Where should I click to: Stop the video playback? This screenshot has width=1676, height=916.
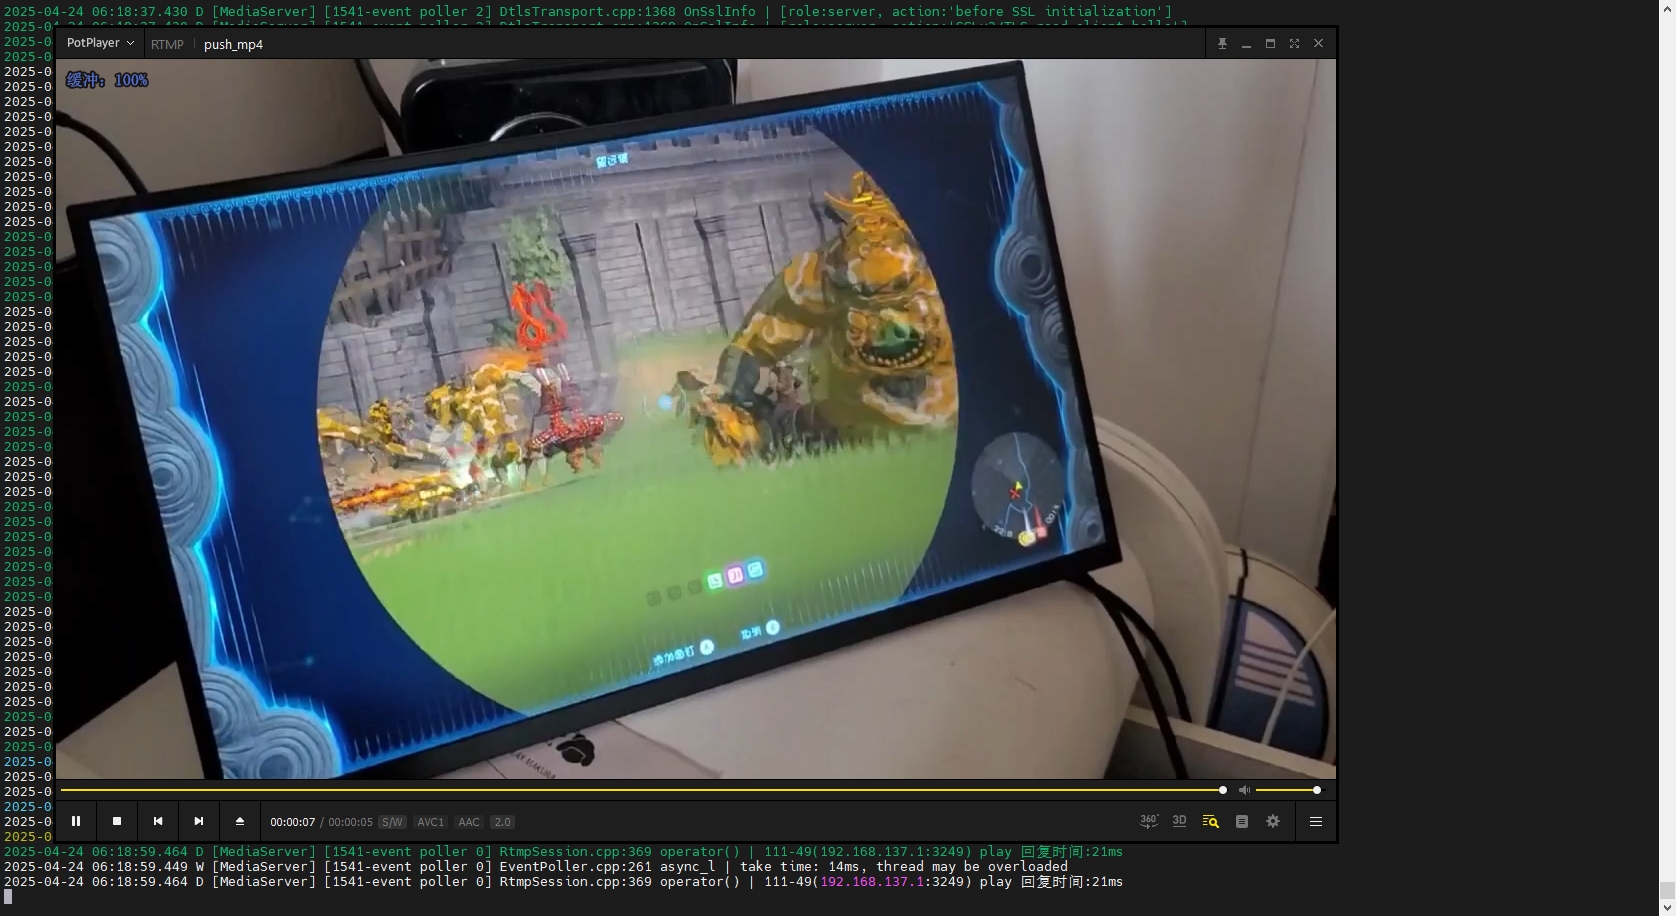[117, 821]
